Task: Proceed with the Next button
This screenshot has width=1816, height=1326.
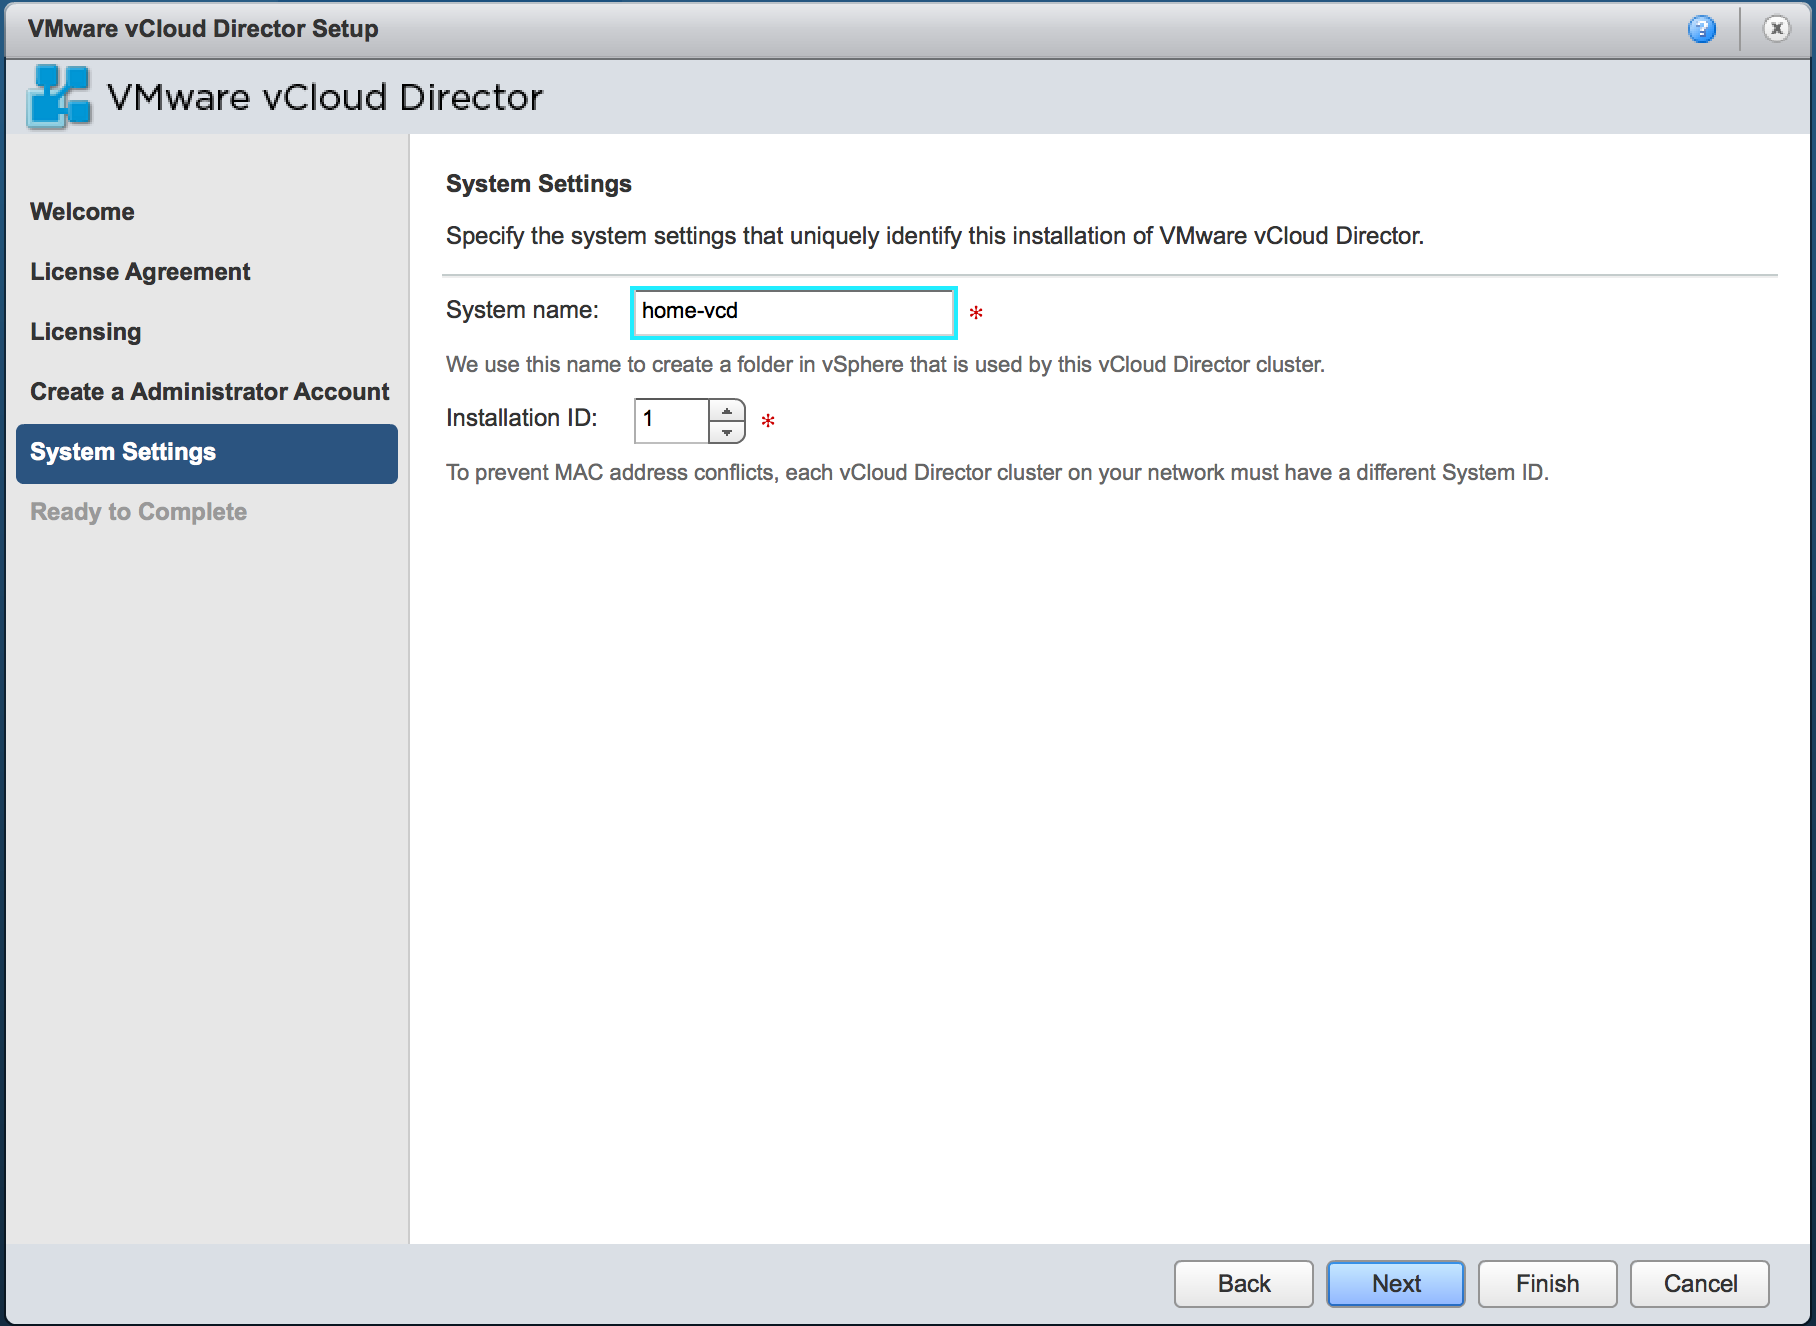Action: point(1395,1284)
